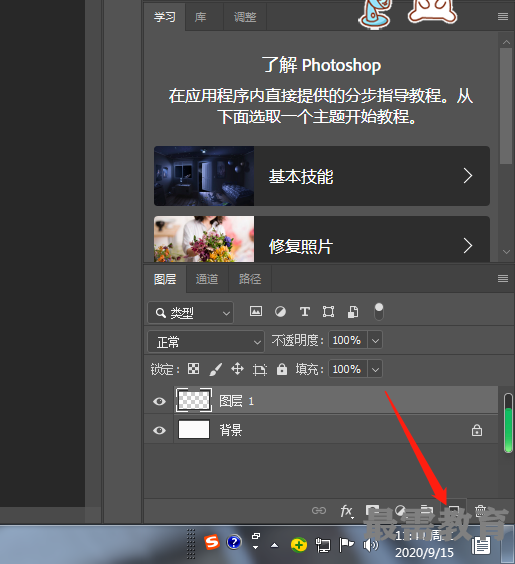Click the green slider beside the layer list
515x564 pixels.
[x=508, y=423]
